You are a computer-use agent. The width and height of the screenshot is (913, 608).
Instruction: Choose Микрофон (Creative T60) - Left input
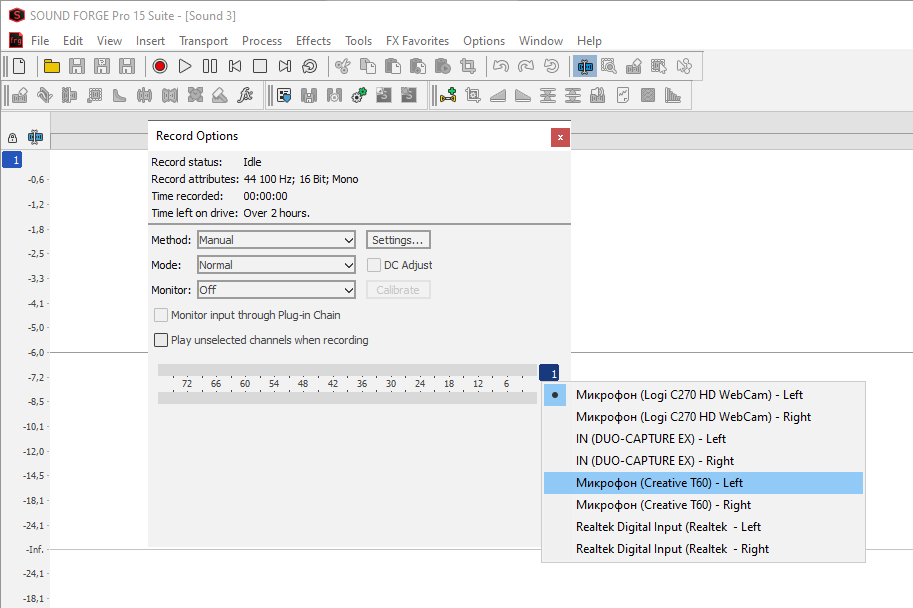[703, 483]
